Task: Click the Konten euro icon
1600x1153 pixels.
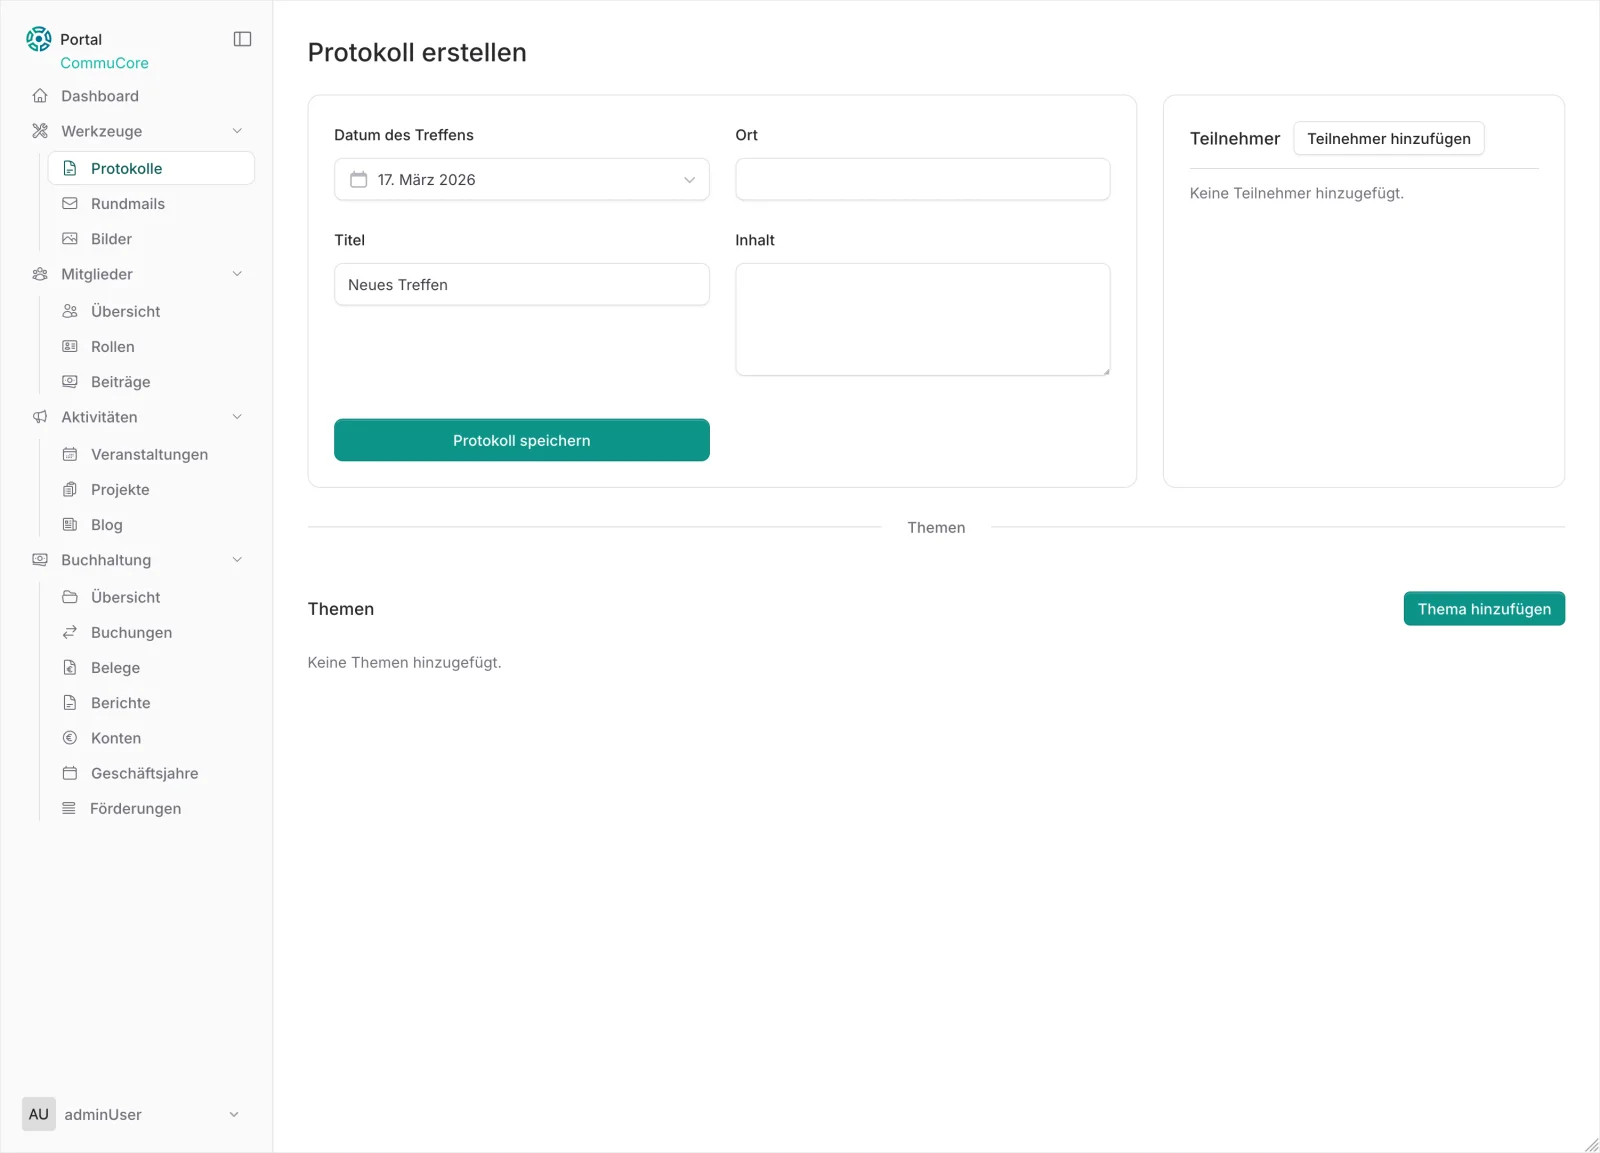Action: click(70, 738)
